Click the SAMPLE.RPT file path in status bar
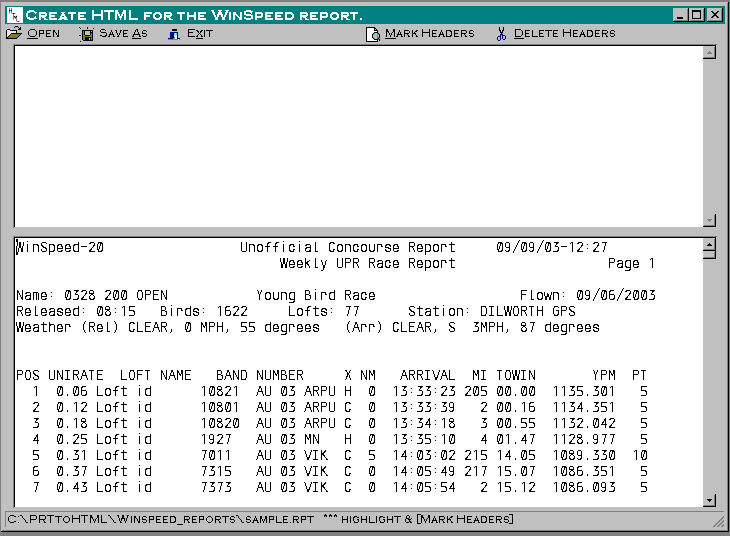730x536 pixels. point(161,519)
